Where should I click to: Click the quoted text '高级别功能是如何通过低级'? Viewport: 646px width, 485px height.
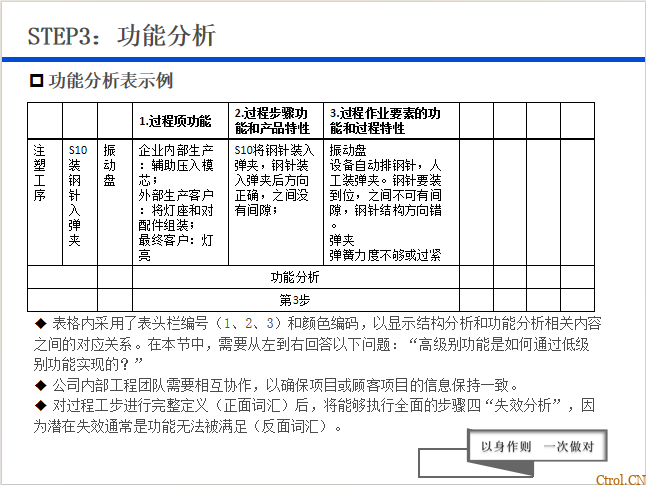[504, 344]
